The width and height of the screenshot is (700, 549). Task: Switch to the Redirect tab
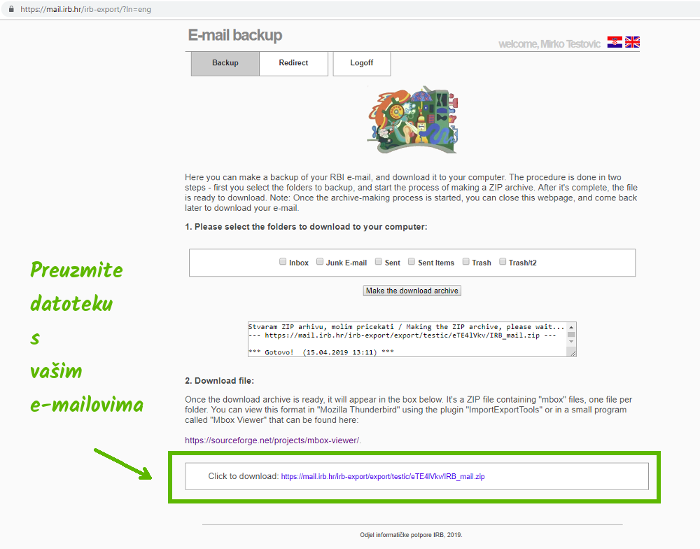[294, 63]
